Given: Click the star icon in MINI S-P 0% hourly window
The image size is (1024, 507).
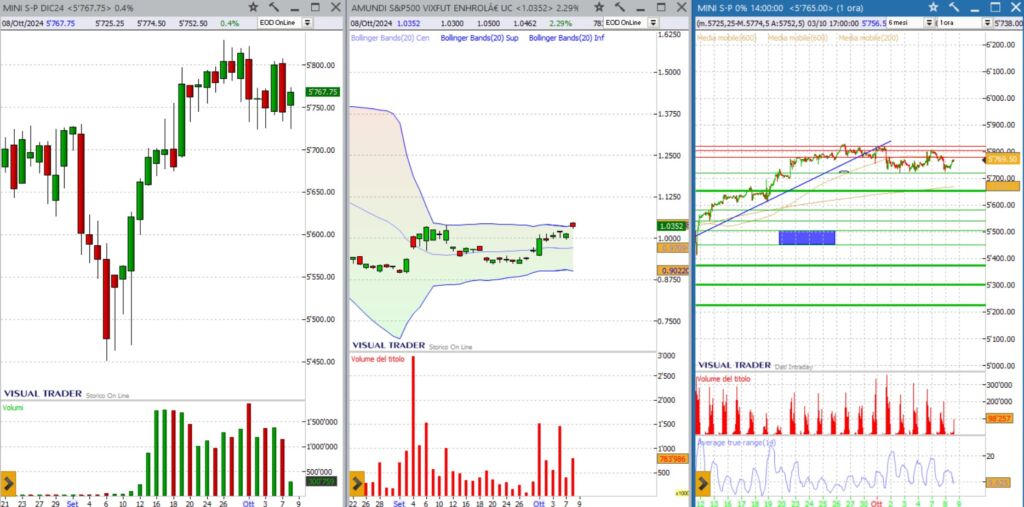Looking at the screenshot, I should click(x=933, y=7).
